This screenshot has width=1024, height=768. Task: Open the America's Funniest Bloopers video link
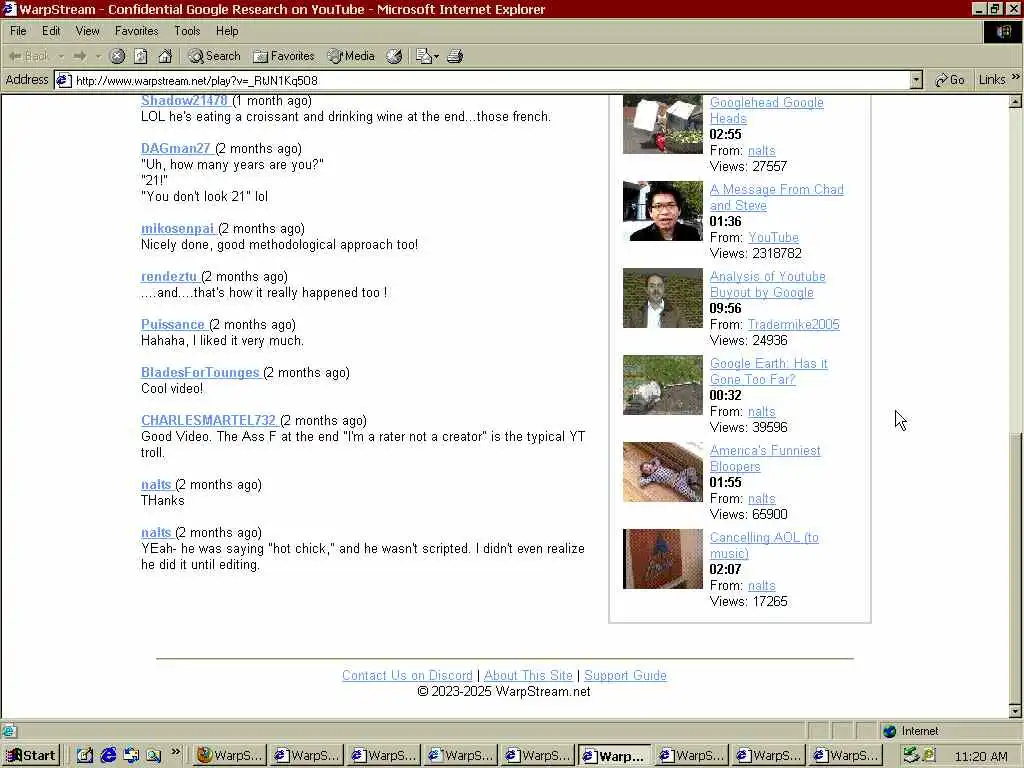click(765, 458)
